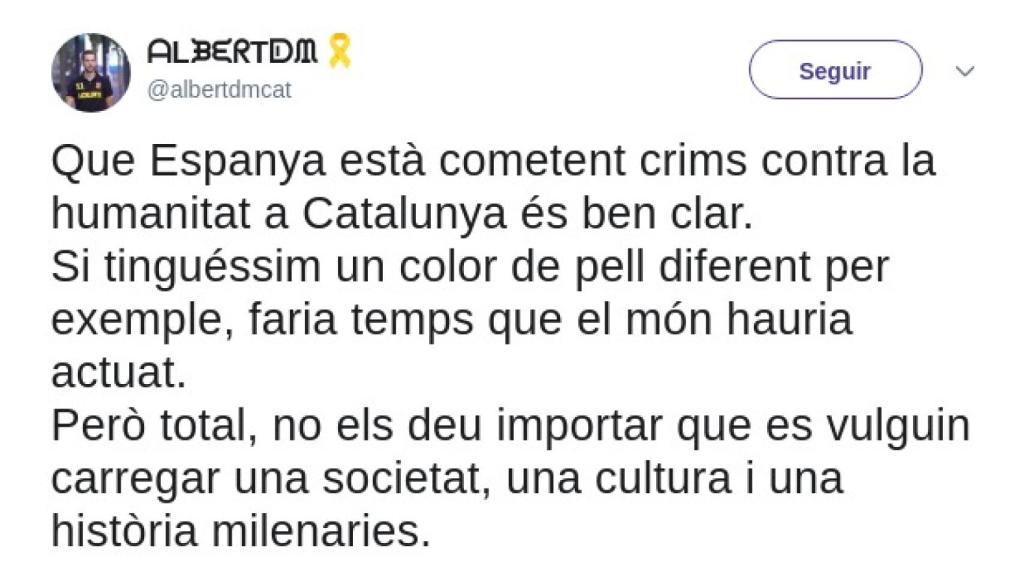The width and height of the screenshot is (1024, 576).
Task: Click the word "tinguéssim" in the tweet
Action: coord(202,268)
